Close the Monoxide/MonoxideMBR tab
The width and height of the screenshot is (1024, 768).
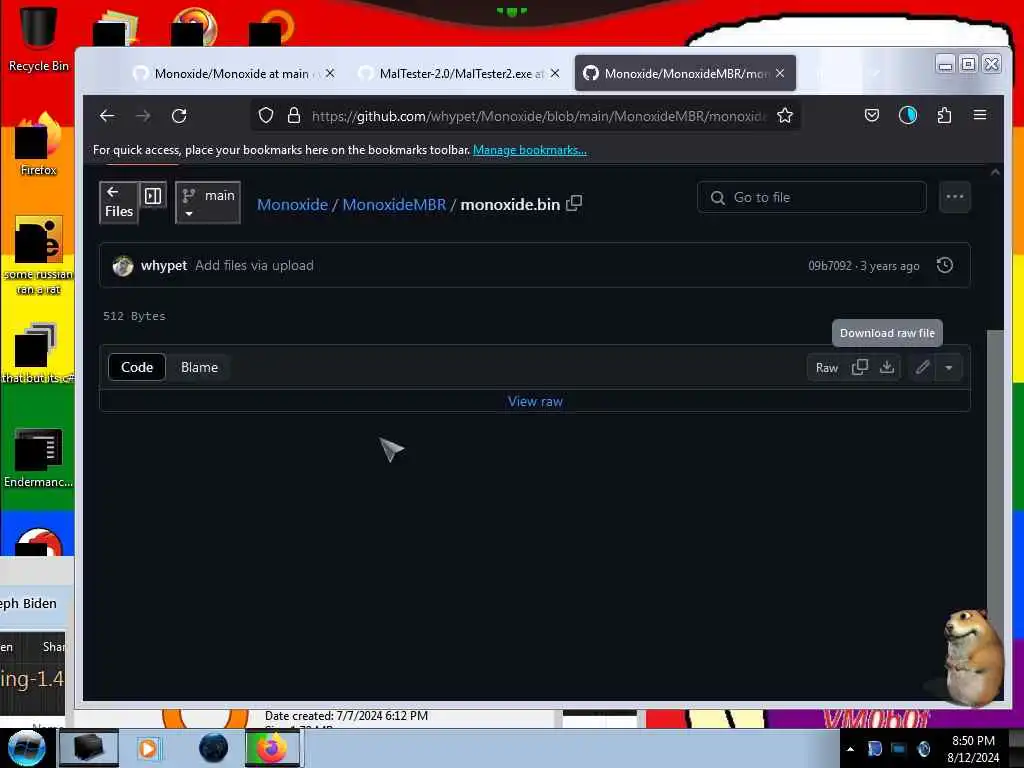click(780, 73)
